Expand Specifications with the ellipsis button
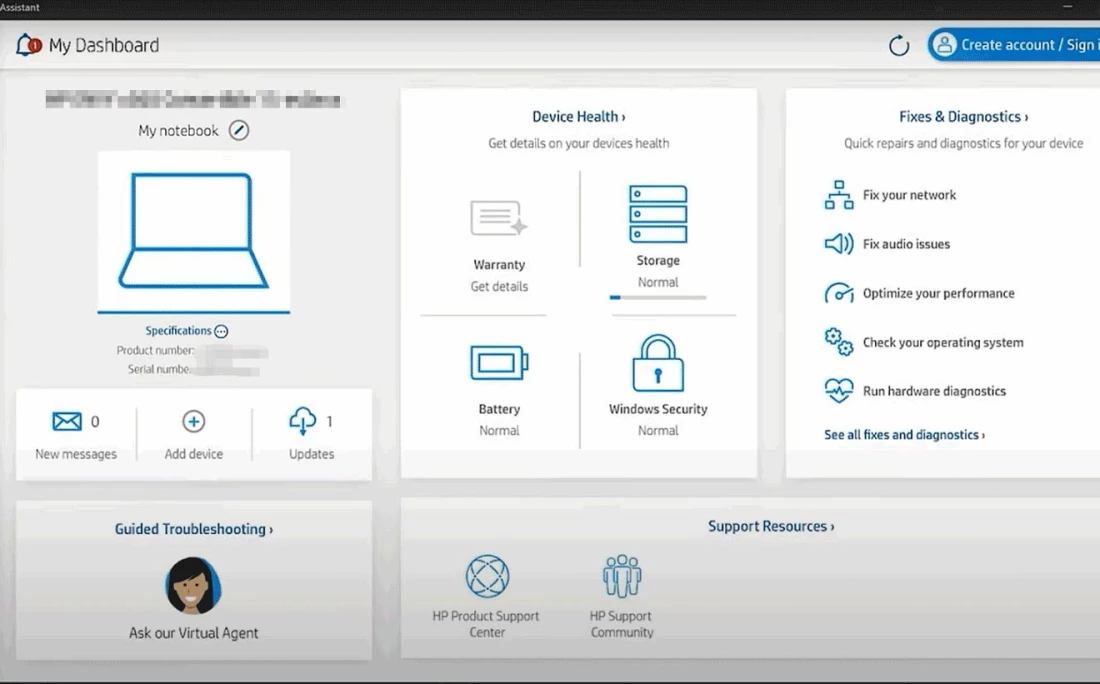Screen dimensions: 1100x684 (x=221, y=331)
